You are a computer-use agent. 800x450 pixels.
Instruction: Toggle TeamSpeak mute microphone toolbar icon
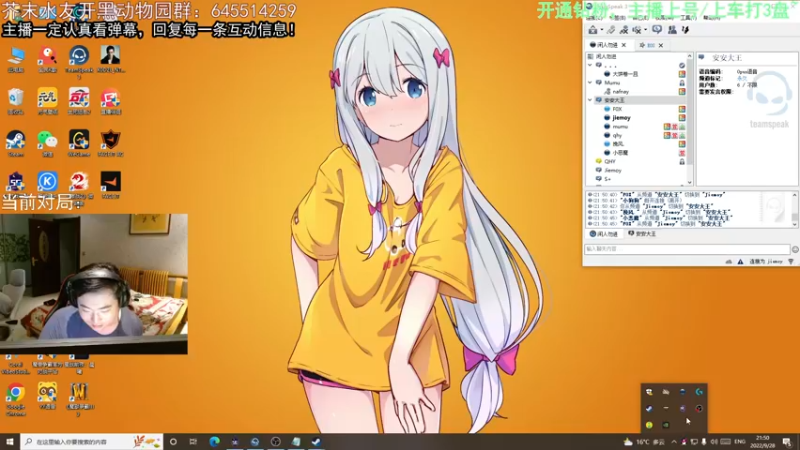click(623, 30)
